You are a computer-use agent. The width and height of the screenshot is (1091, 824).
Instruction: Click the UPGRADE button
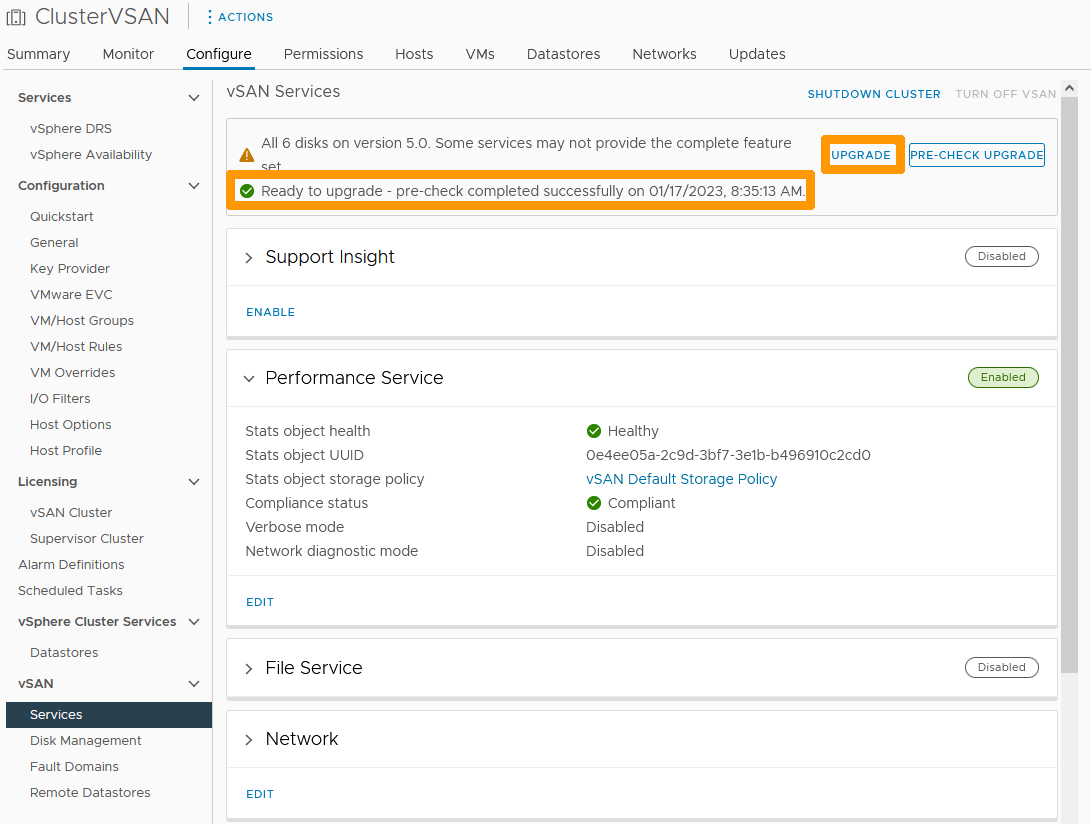coord(862,155)
